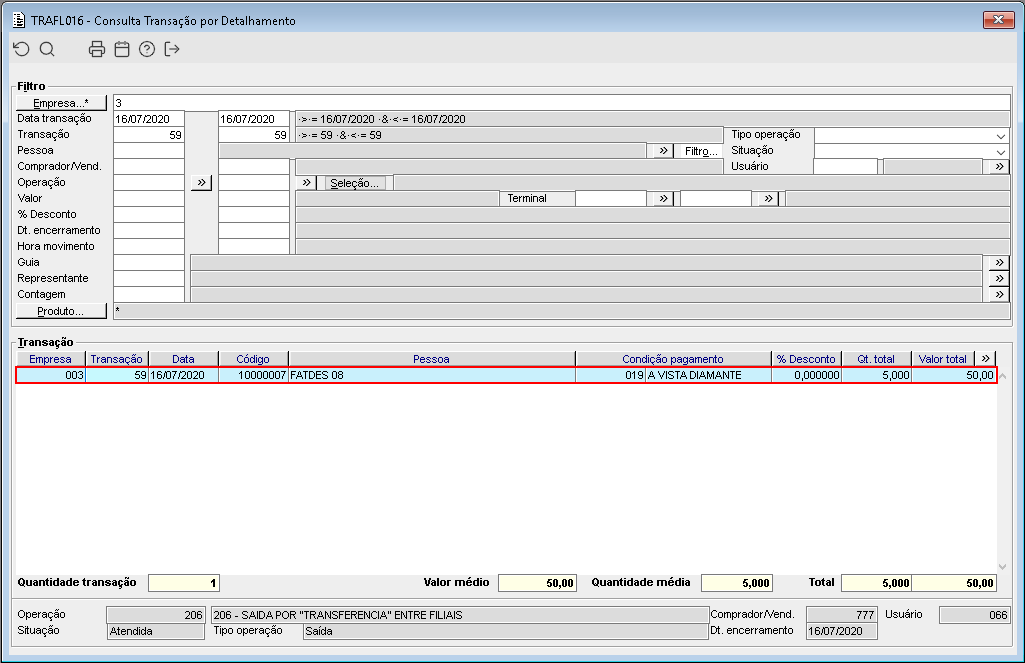This screenshot has width=1025, height=663.
Task: Click the code 10000007 cell
Action: click(x=253, y=375)
